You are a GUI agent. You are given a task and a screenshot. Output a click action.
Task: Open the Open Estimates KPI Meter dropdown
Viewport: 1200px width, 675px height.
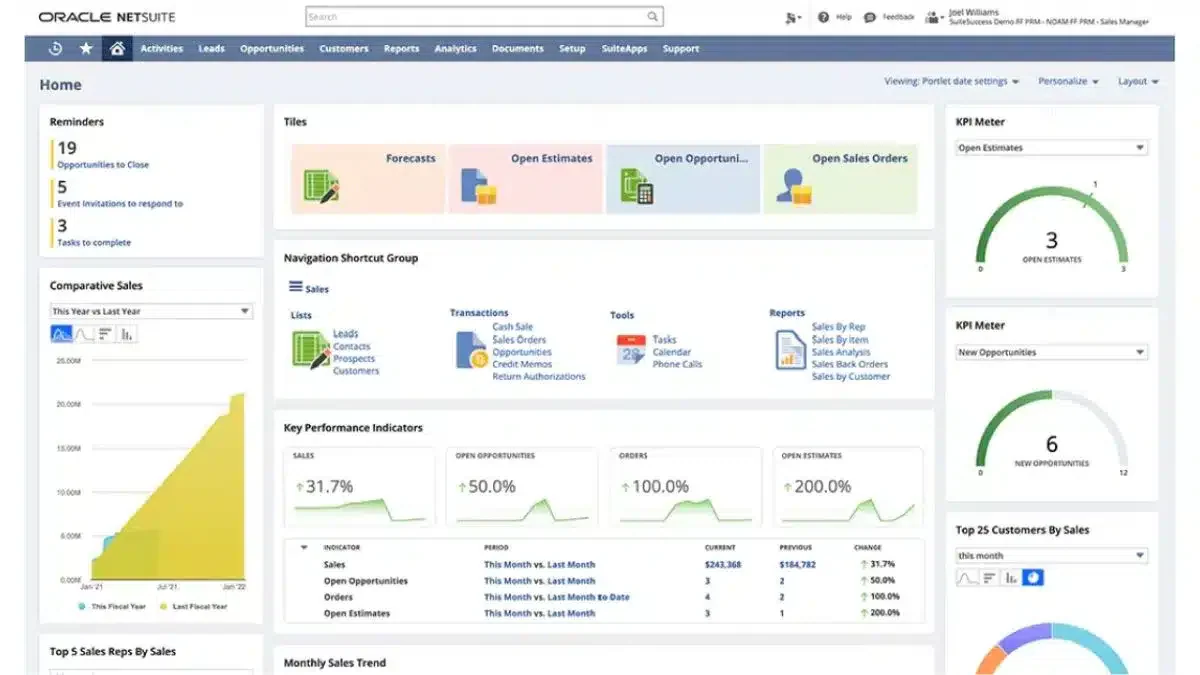(1052, 148)
